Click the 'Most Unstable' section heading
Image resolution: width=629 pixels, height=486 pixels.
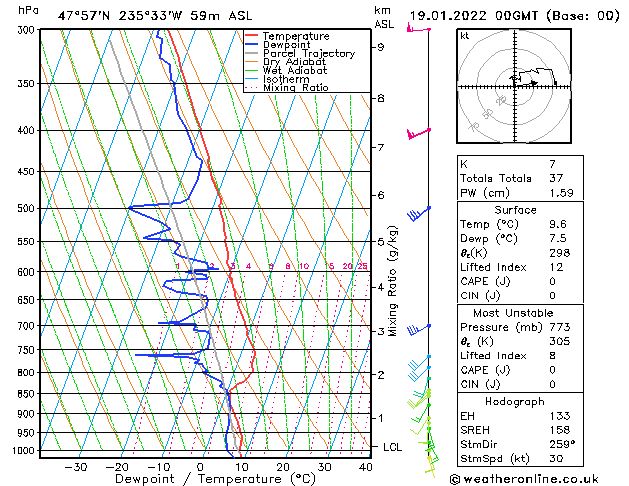[513, 313]
